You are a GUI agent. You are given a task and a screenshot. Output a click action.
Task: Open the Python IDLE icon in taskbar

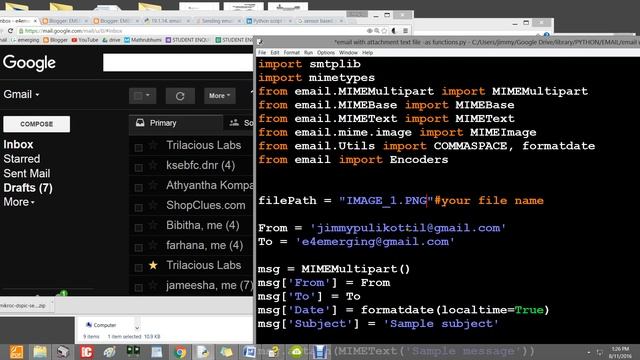[x=203, y=352]
